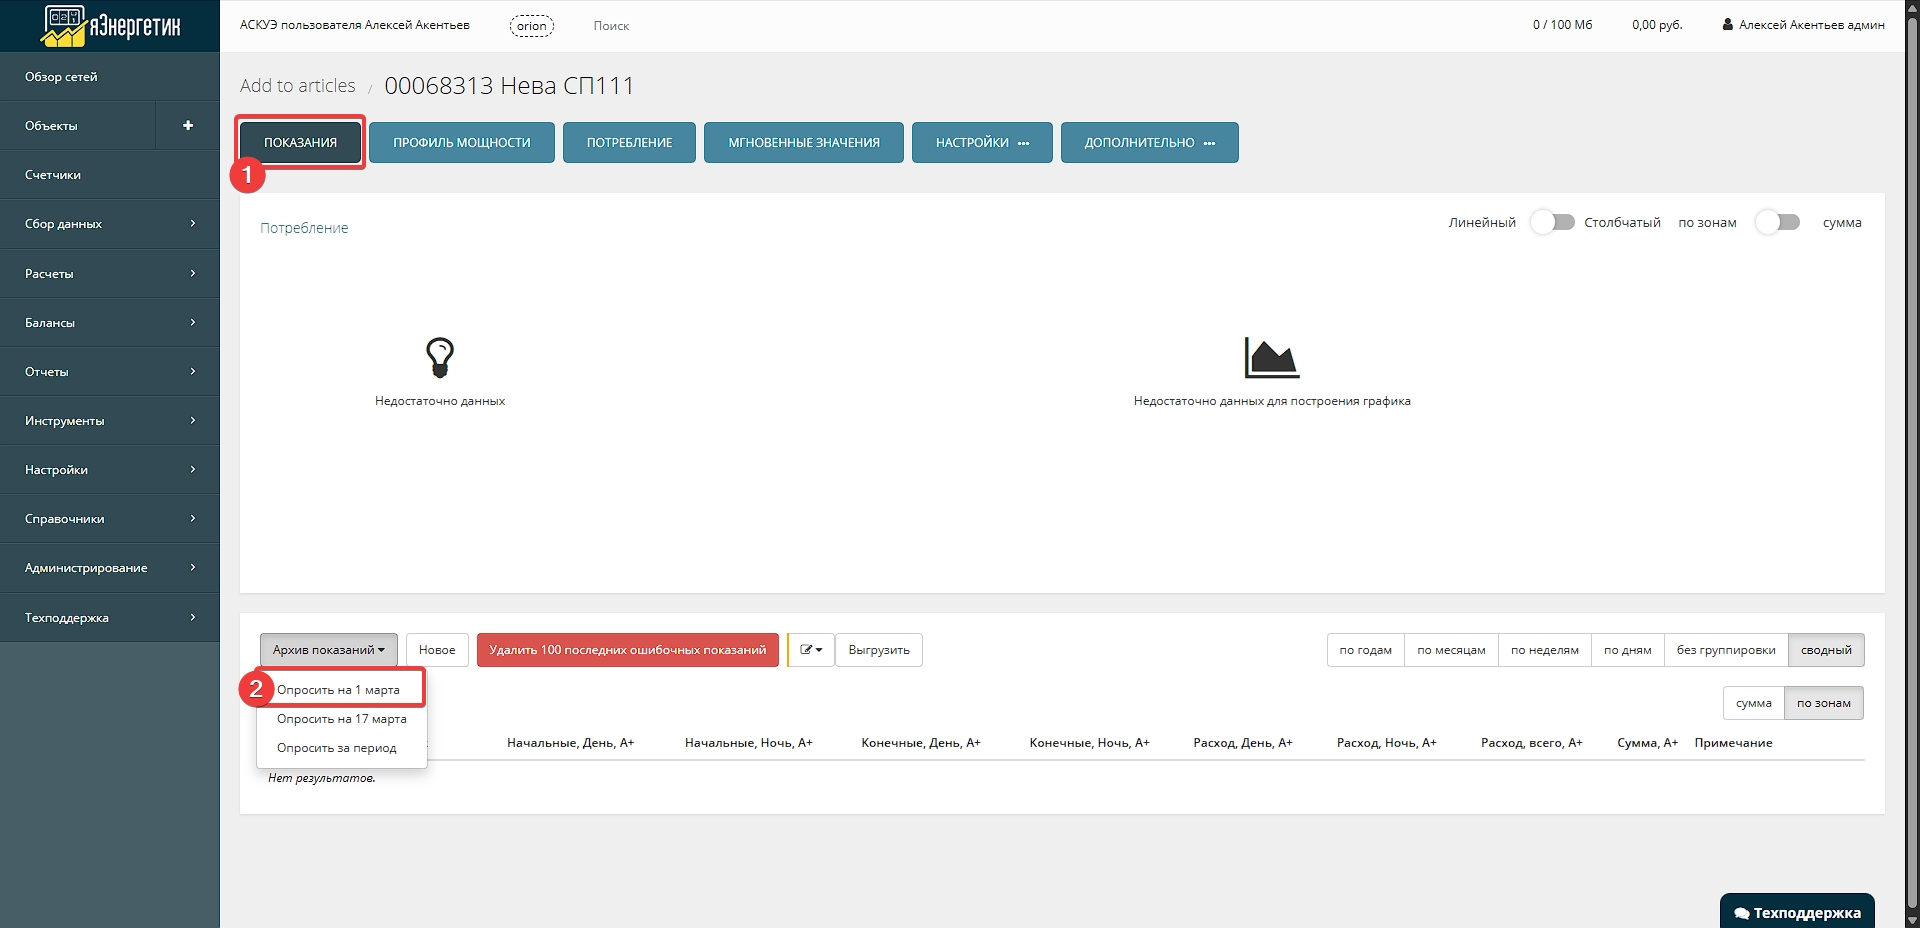Choose Опросить на 17 марта option
Image resolution: width=1920 pixels, height=928 pixels.
point(341,719)
